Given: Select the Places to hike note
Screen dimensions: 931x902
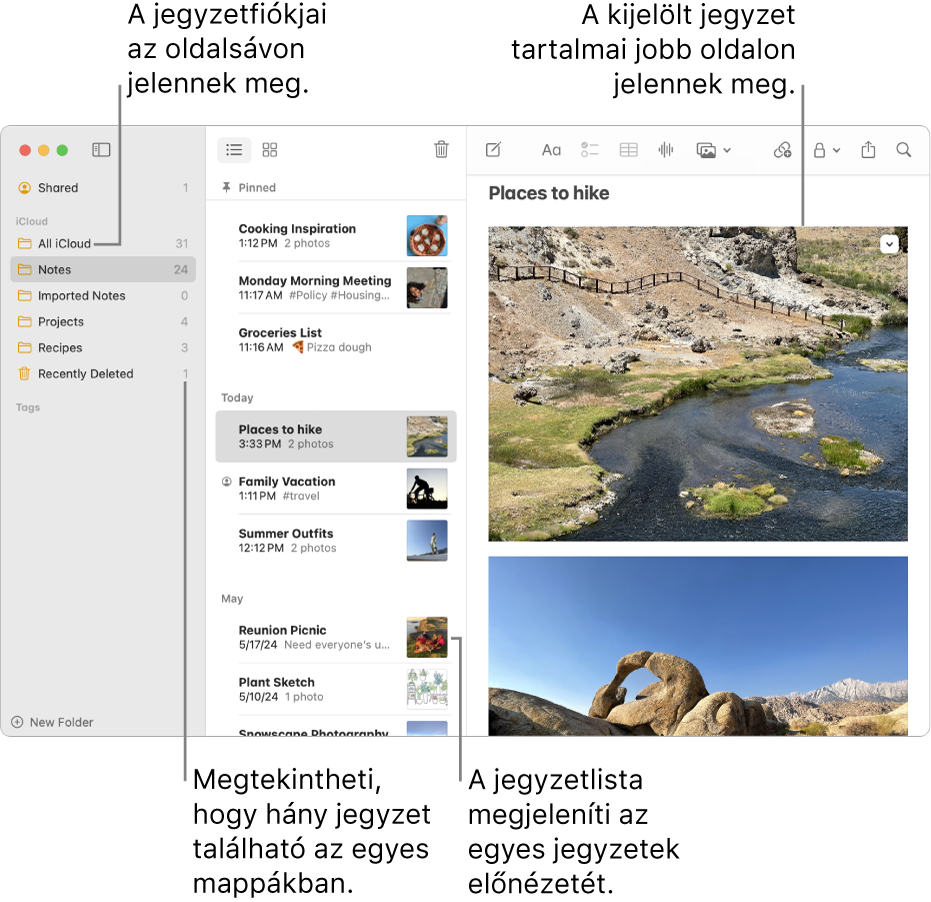Looking at the screenshot, I should (x=336, y=436).
